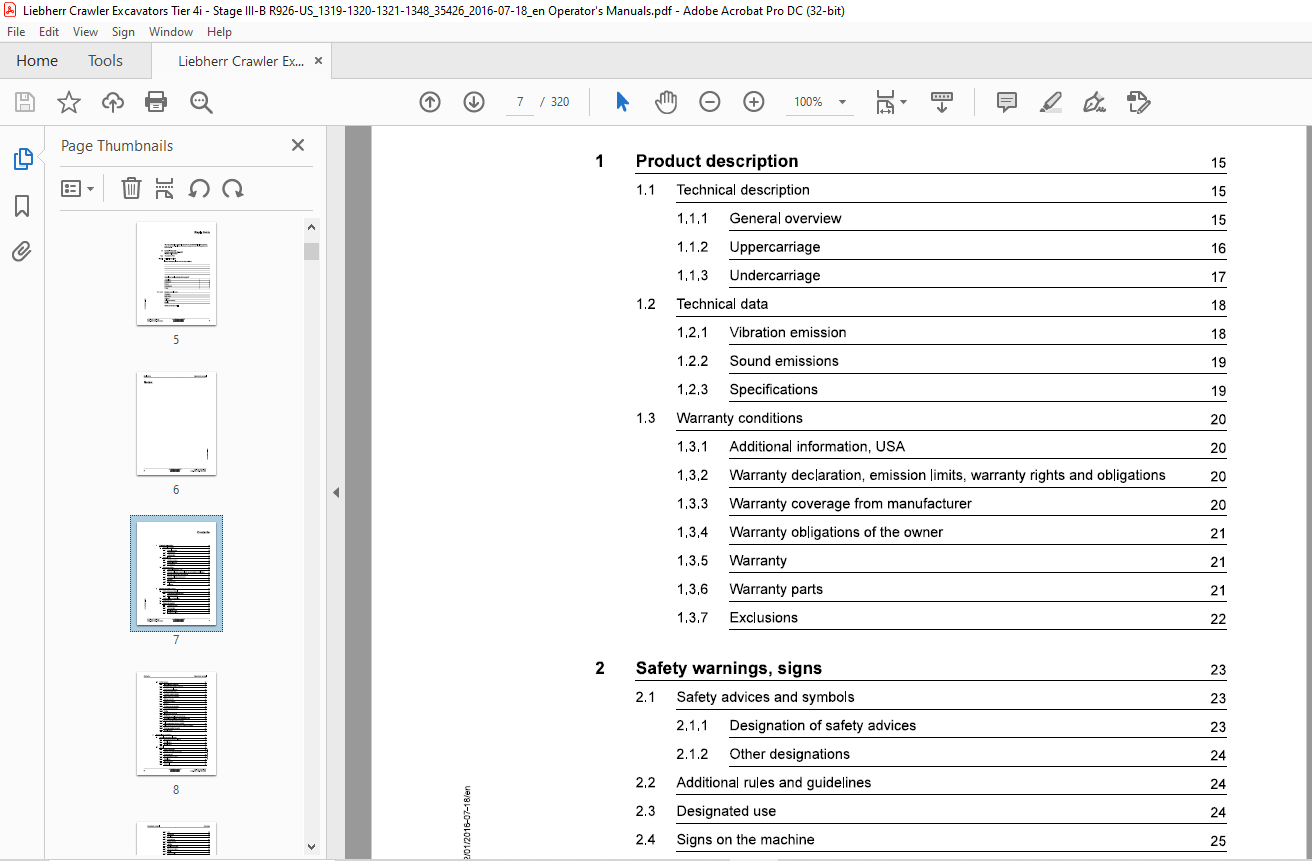Open the Window menu

click(x=171, y=32)
